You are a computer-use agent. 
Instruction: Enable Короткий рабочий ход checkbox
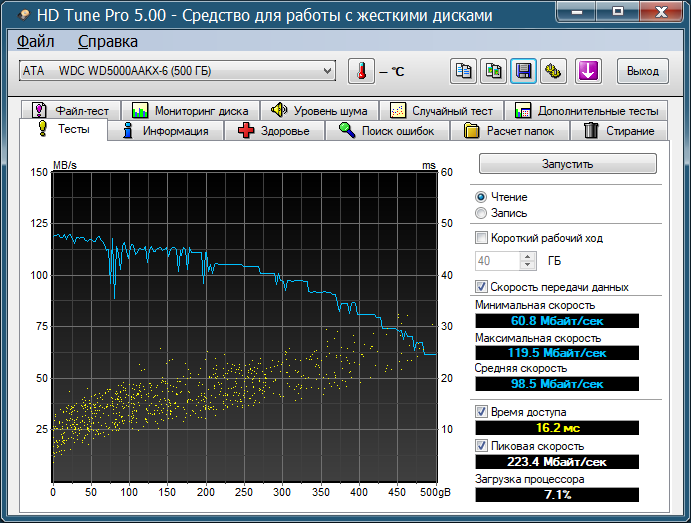482,238
